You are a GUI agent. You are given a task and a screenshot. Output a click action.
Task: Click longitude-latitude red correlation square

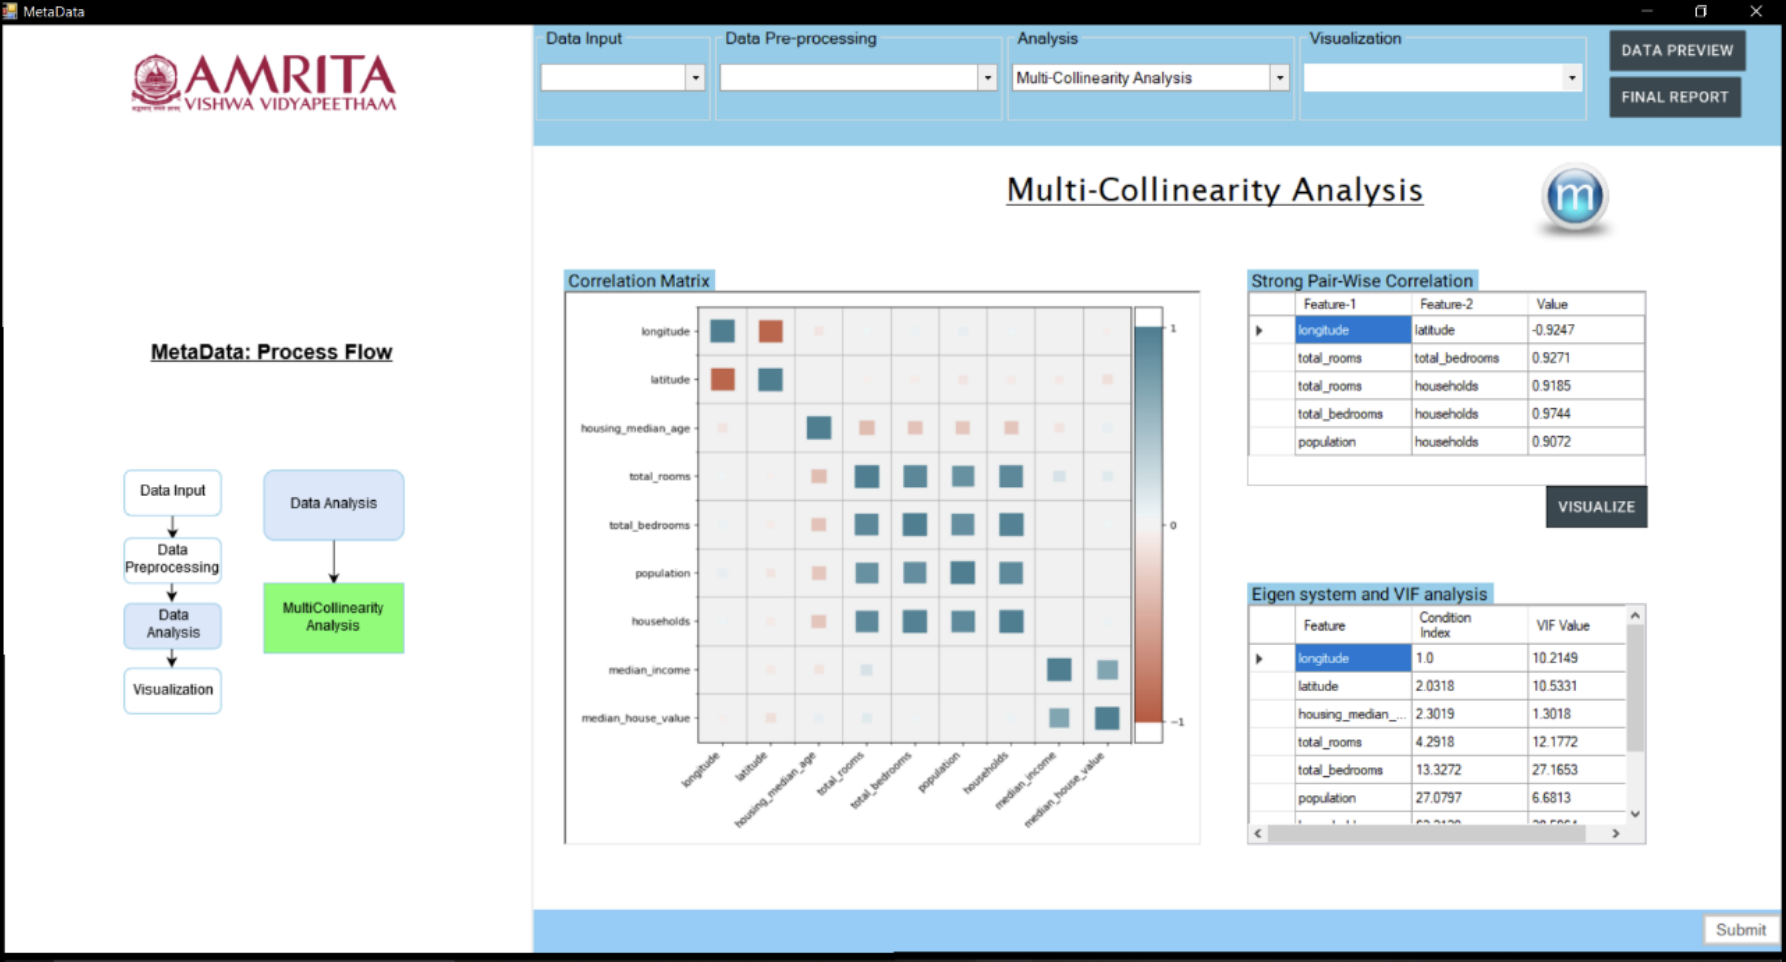(770, 331)
